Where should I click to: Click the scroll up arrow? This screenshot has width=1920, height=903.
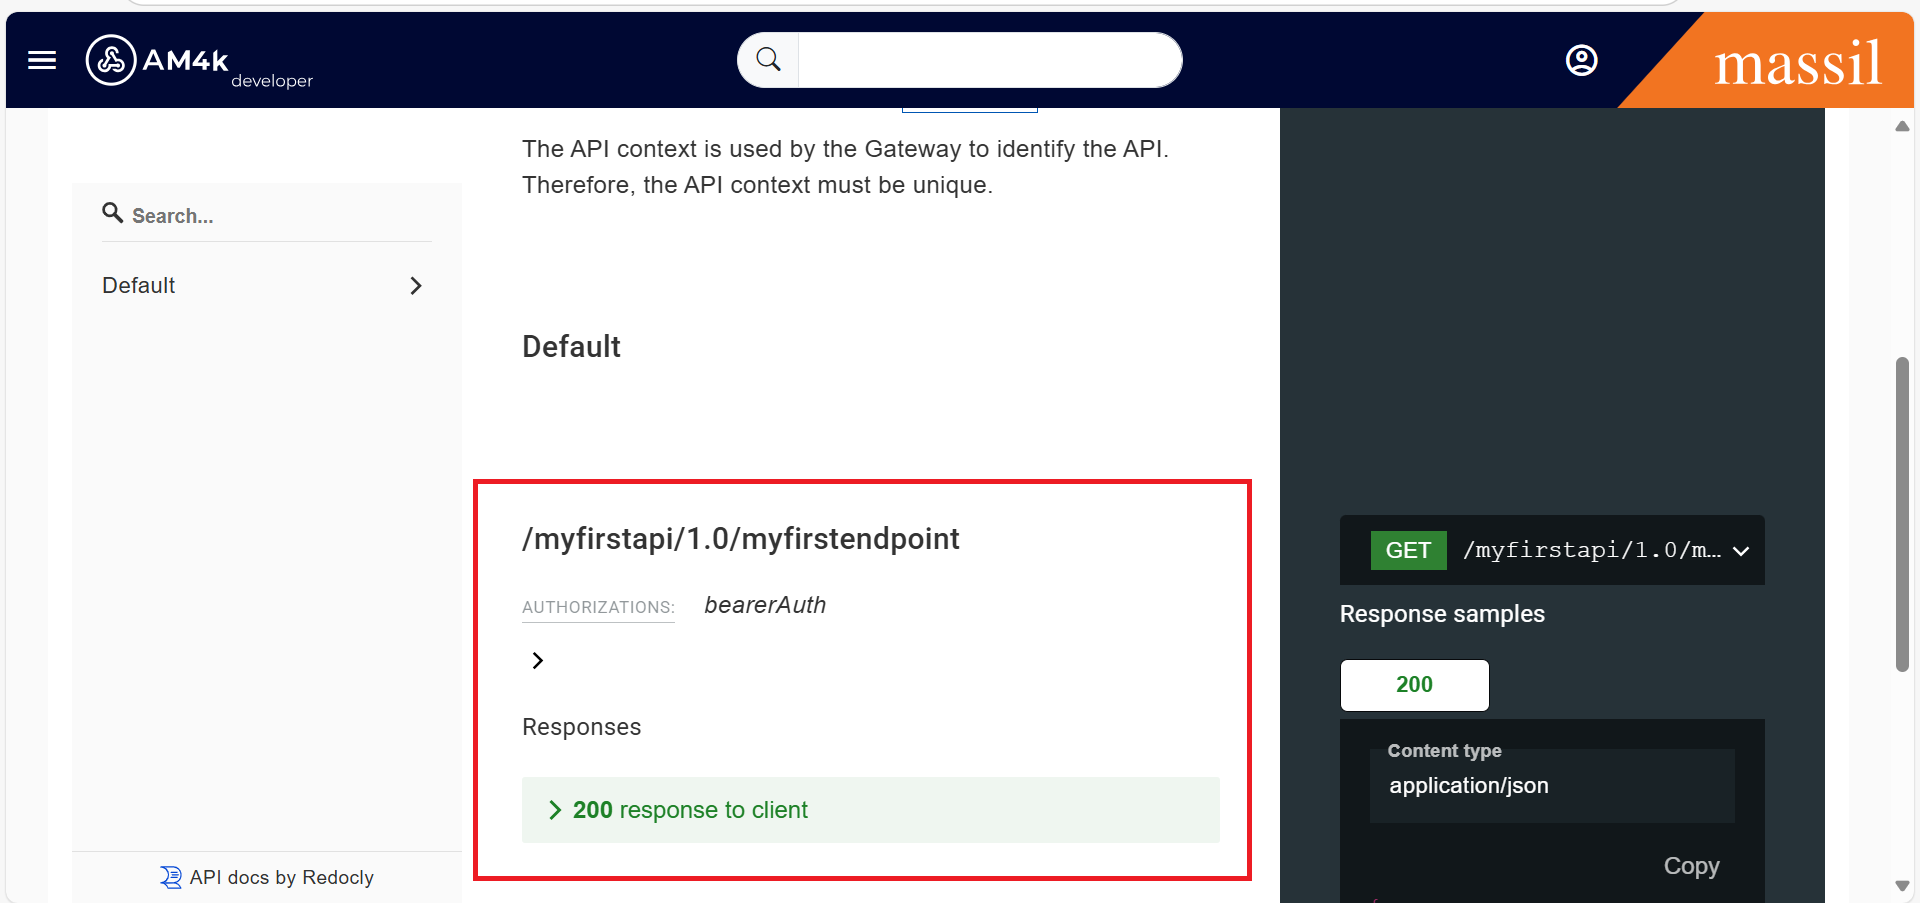[1902, 126]
